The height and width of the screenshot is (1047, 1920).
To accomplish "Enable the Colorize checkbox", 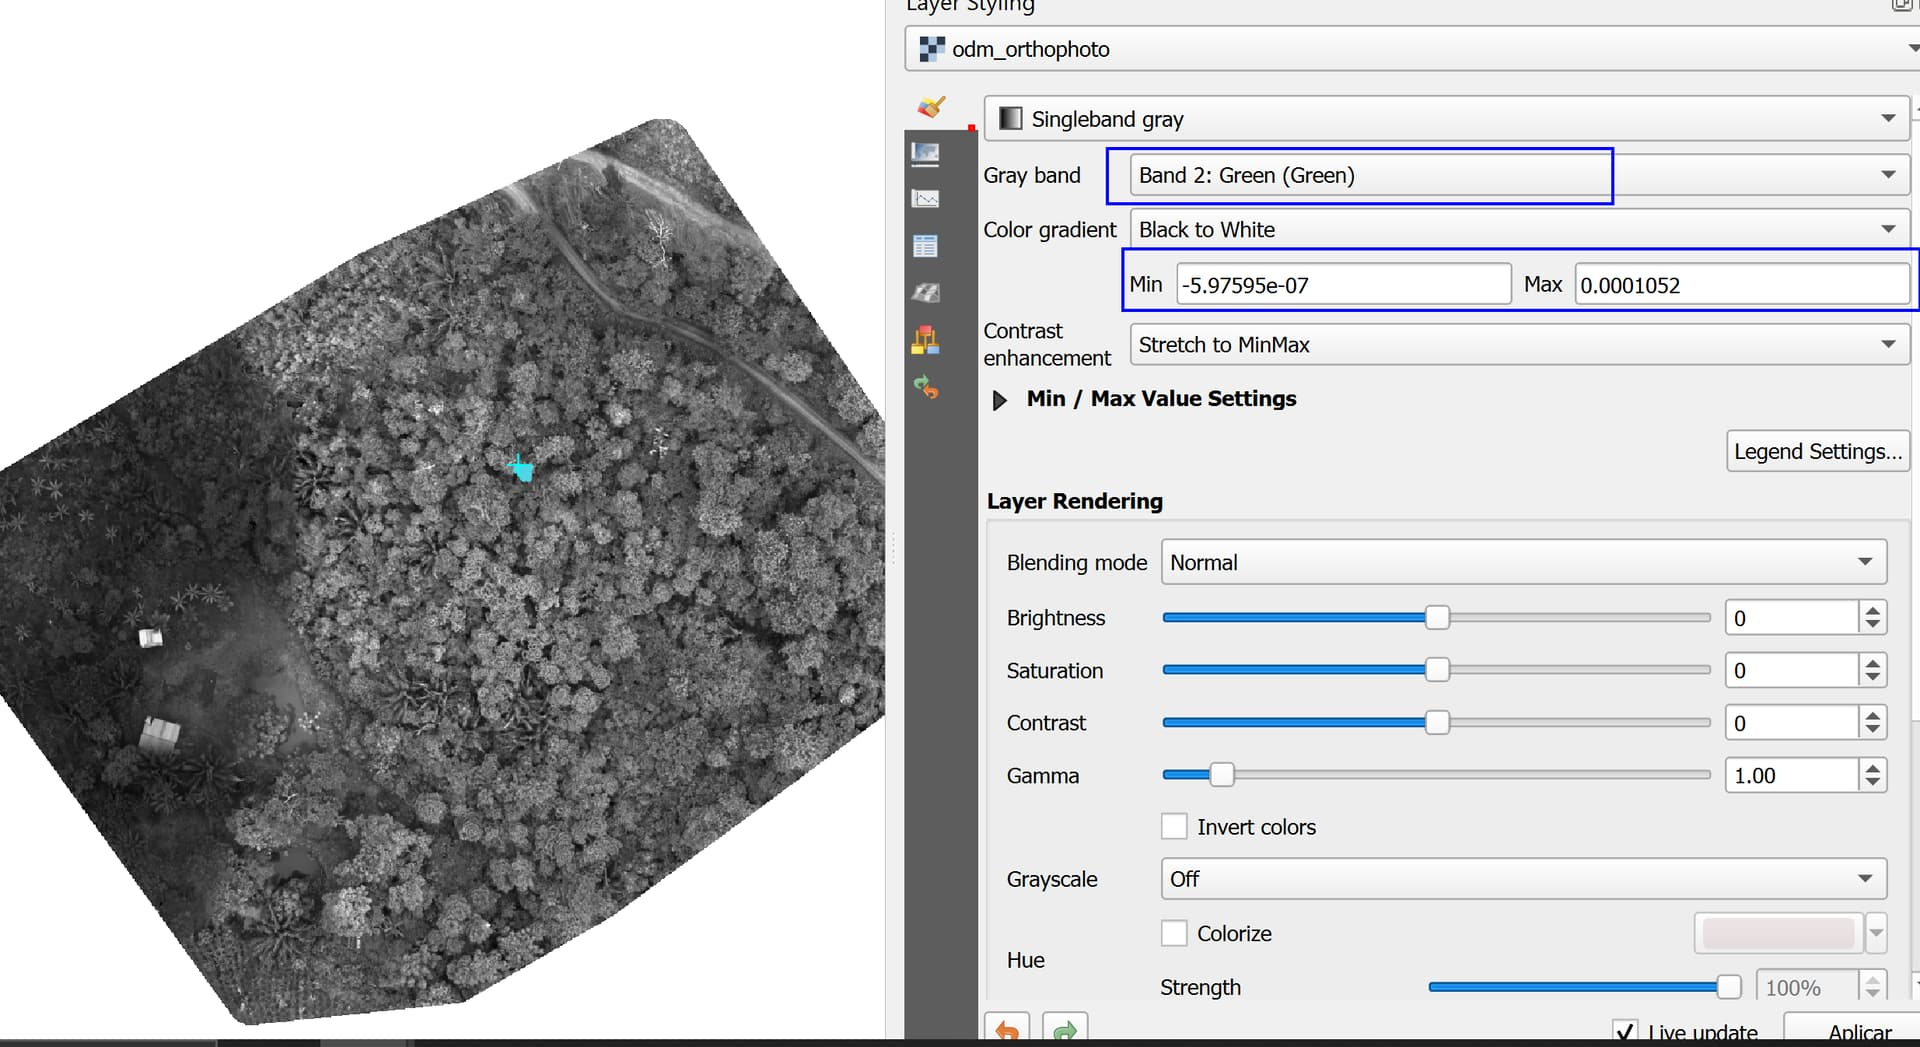I will click(x=1175, y=933).
